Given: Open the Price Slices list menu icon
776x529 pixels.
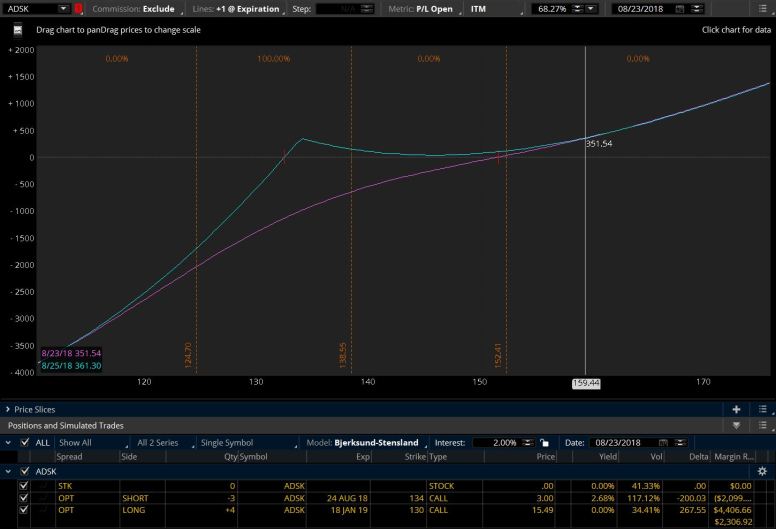Looking at the screenshot, I should pos(762,409).
